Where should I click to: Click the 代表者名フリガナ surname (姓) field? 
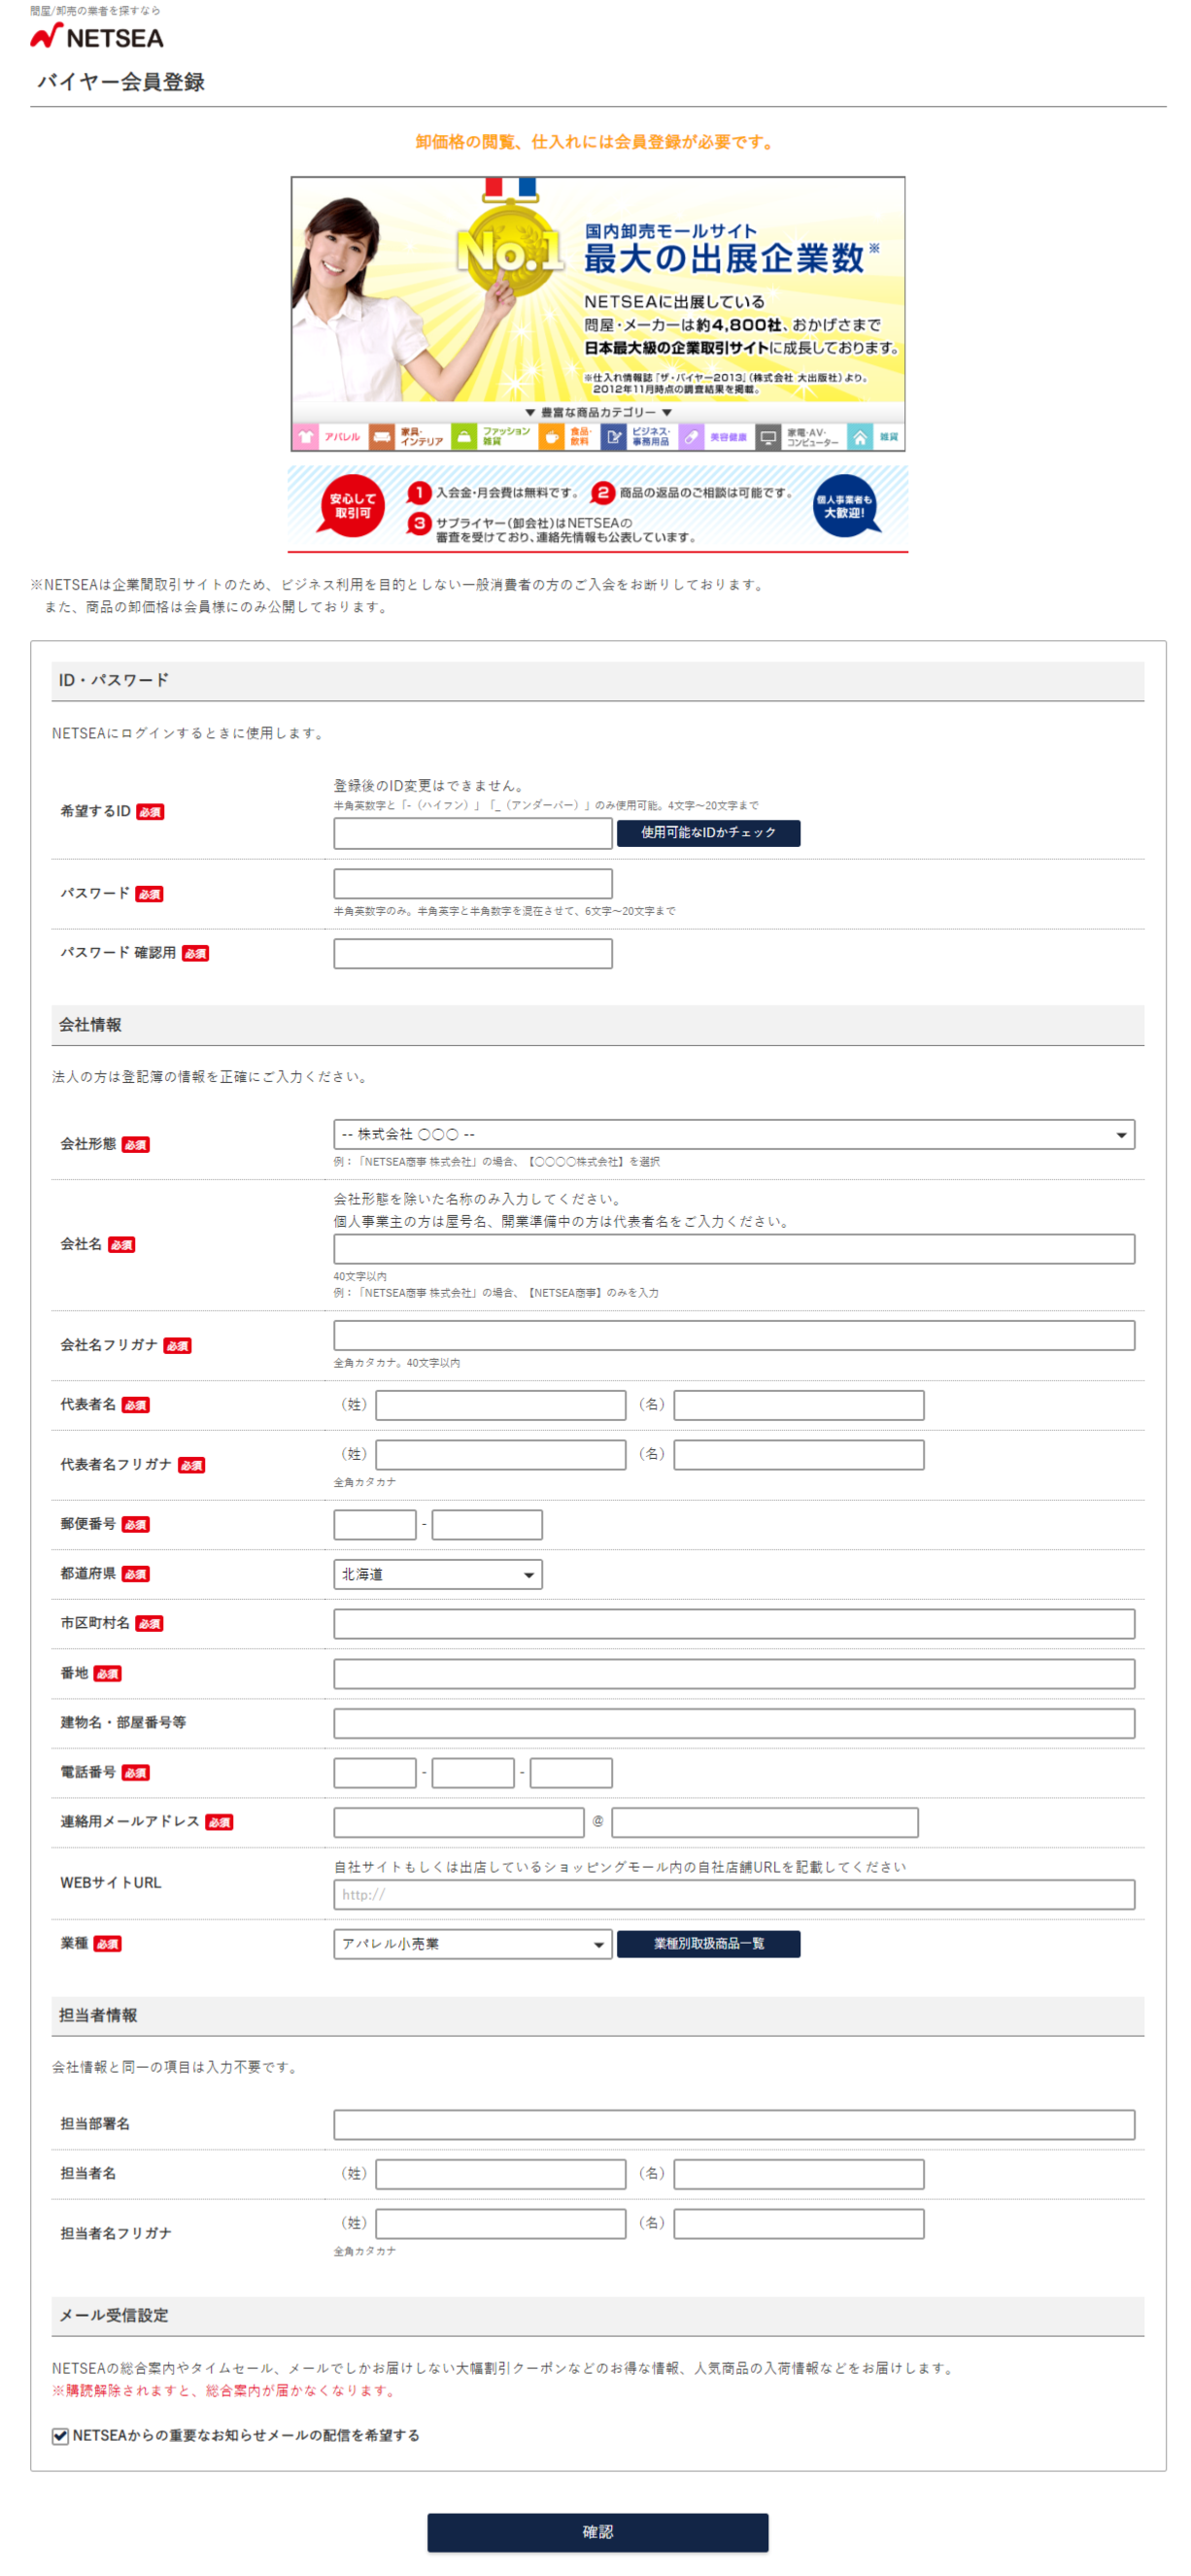(500, 1455)
